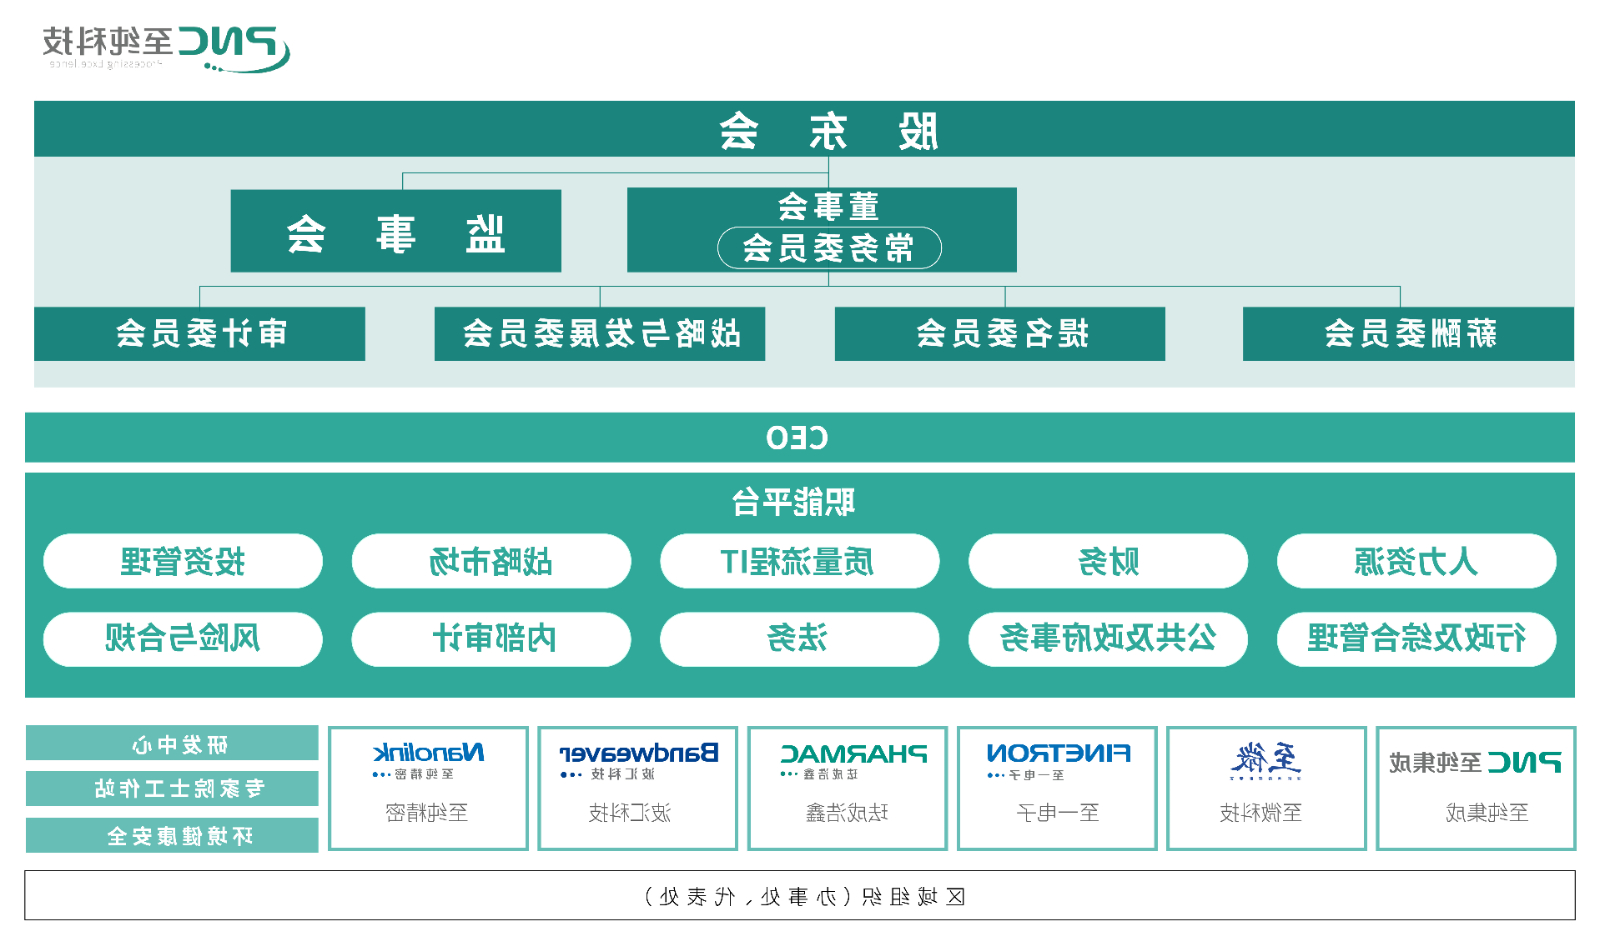This screenshot has height=936, width=1600.
Task: Click the 环境健康安全 label
Action: coord(172,835)
